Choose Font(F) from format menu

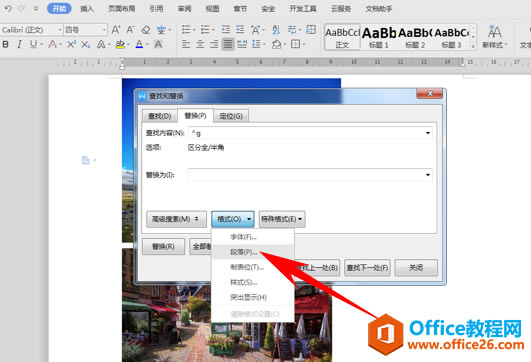coord(252,237)
